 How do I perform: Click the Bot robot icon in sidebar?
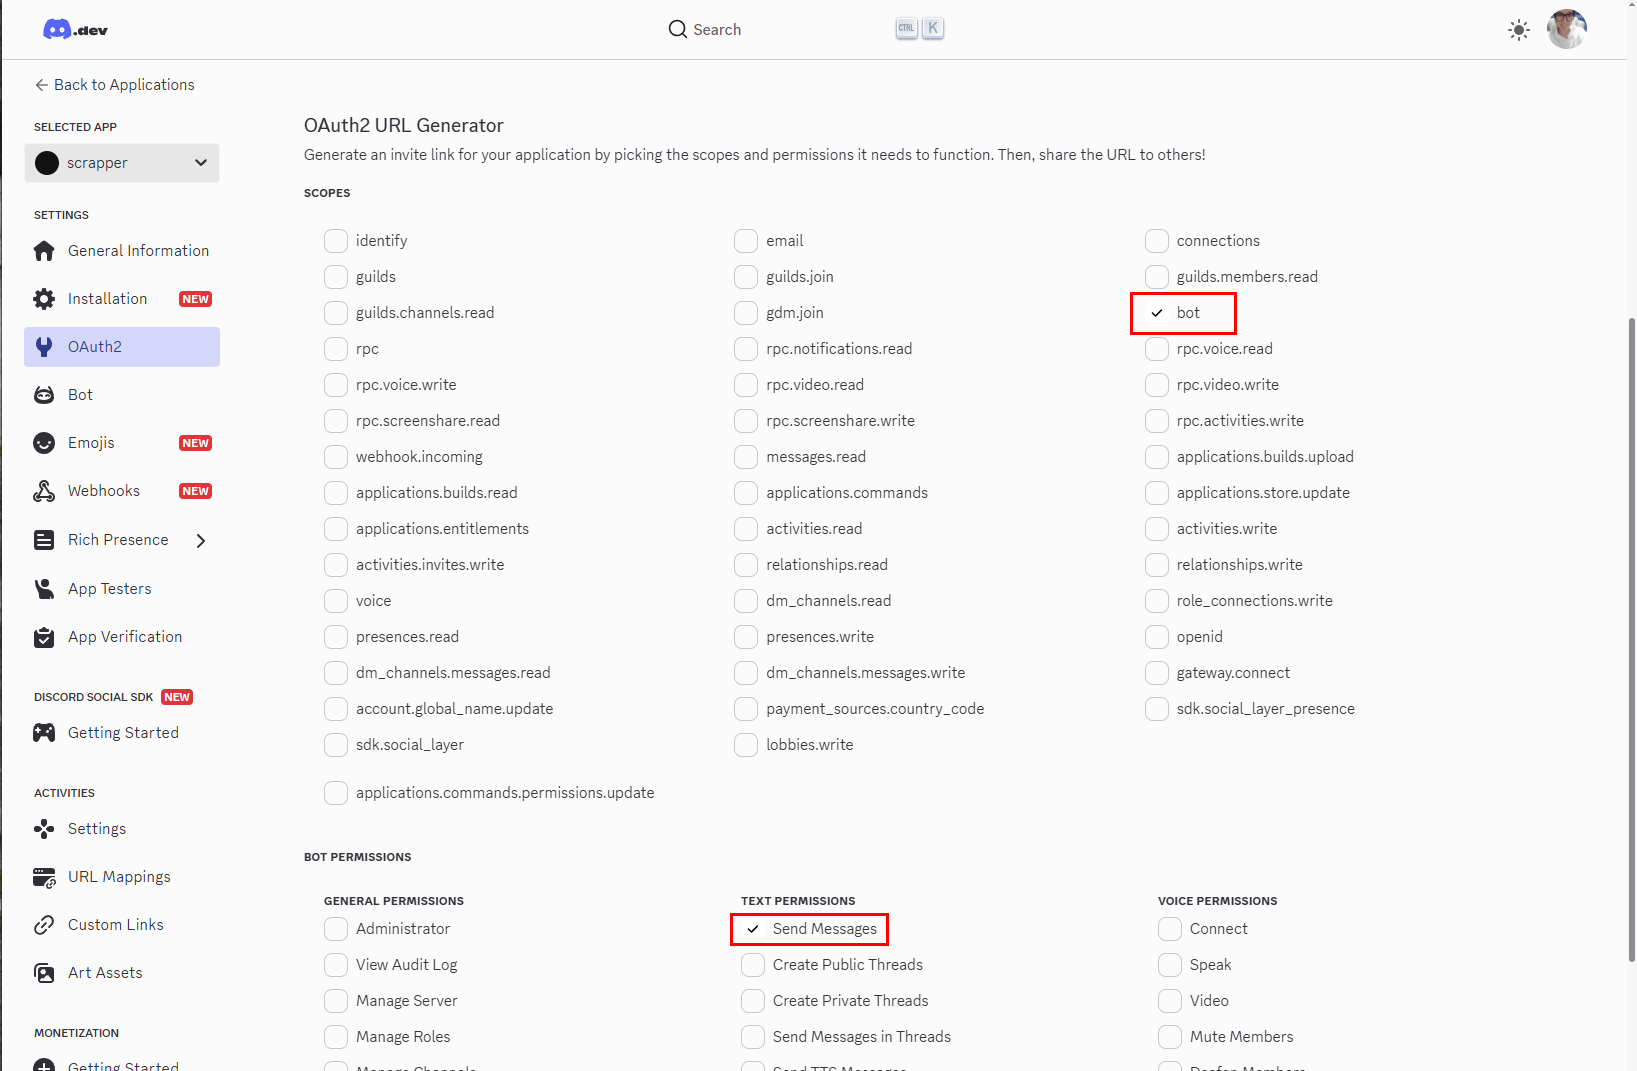tap(44, 395)
